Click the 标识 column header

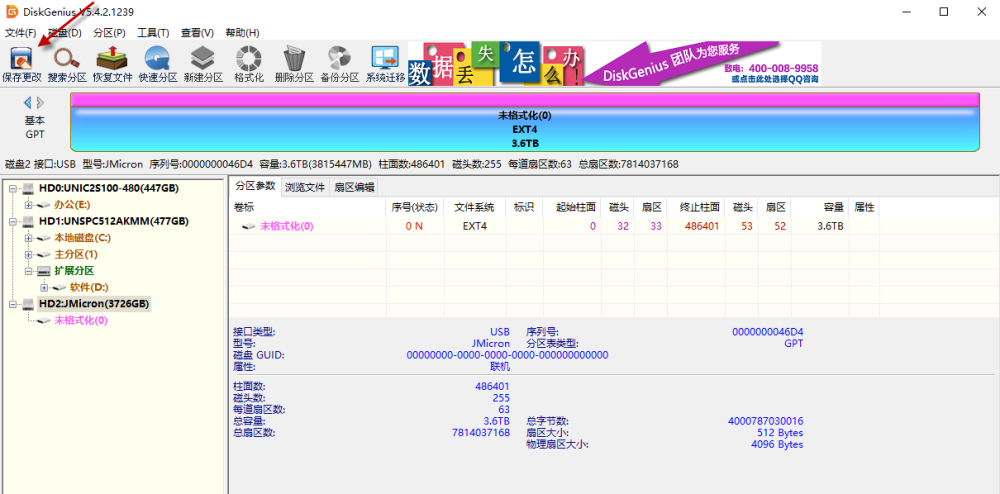coord(524,207)
